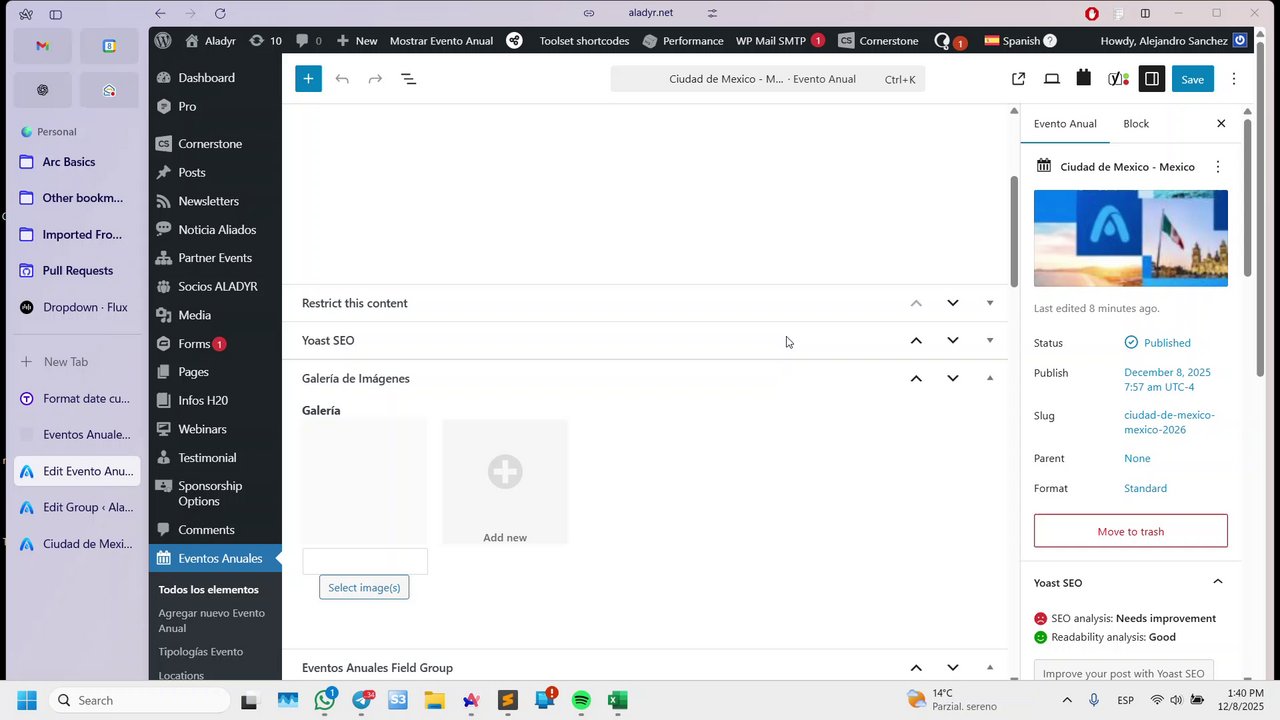The image size is (1280, 720).
Task: Click the Add new gallery tile
Action: pyautogui.click(x=505, y=482)
